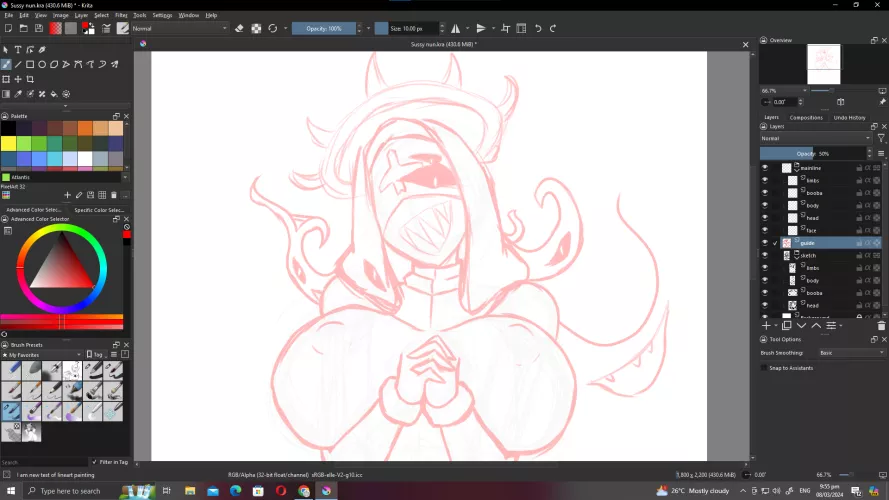Open the fill gradients chooser
Image resolution: width=889 pixels, height=500 pixels.
pos(56,28)
